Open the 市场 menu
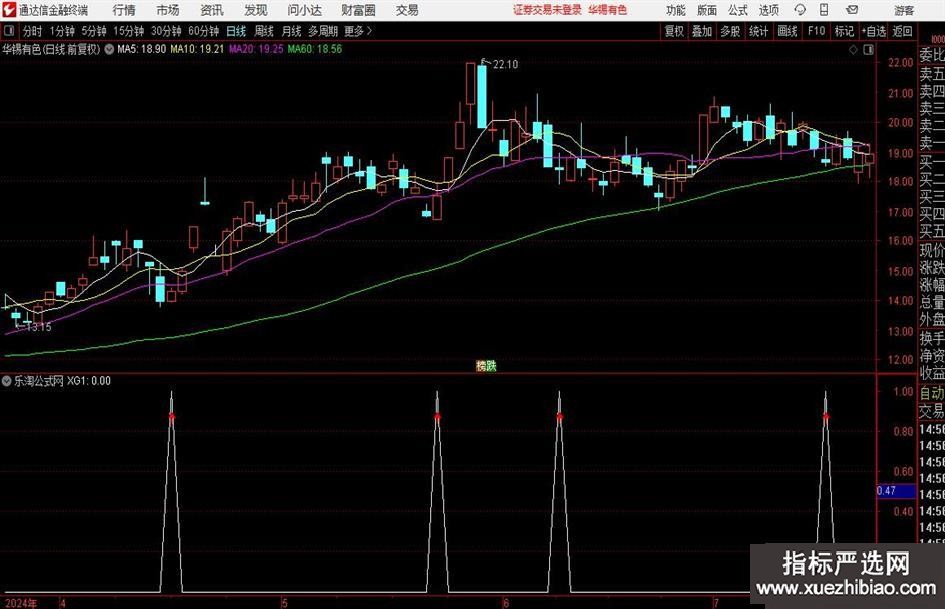The width and height of the screenshot is (945, 609). [x=168, y=10]
